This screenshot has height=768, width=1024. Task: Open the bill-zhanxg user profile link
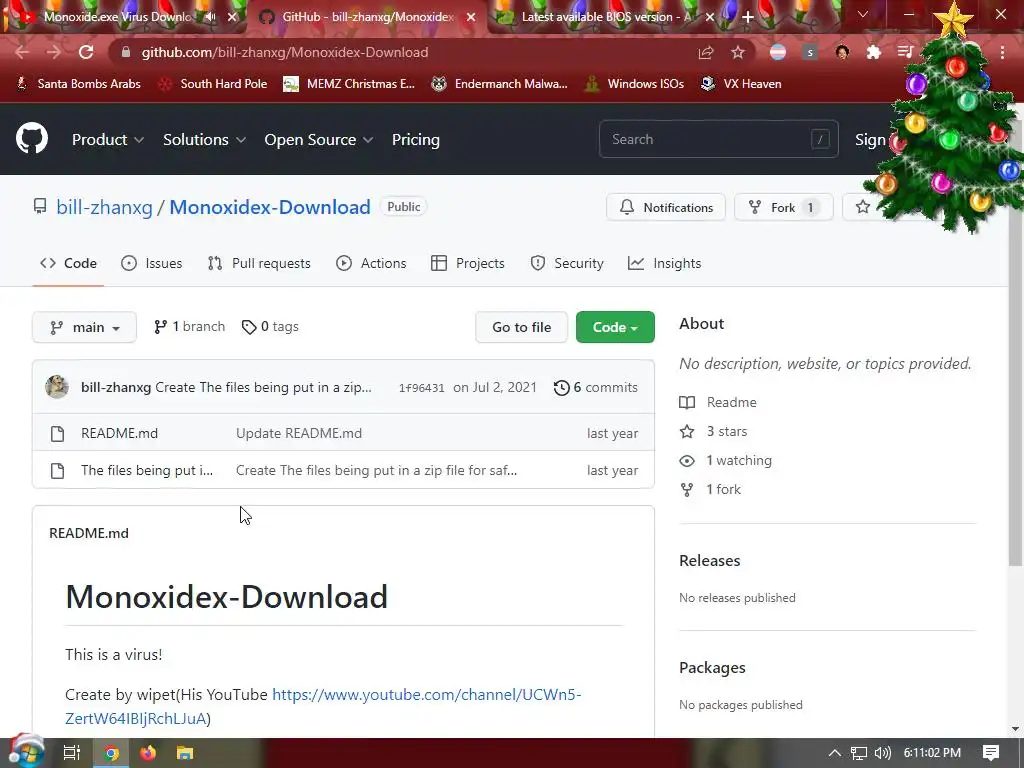click(104, 207)
